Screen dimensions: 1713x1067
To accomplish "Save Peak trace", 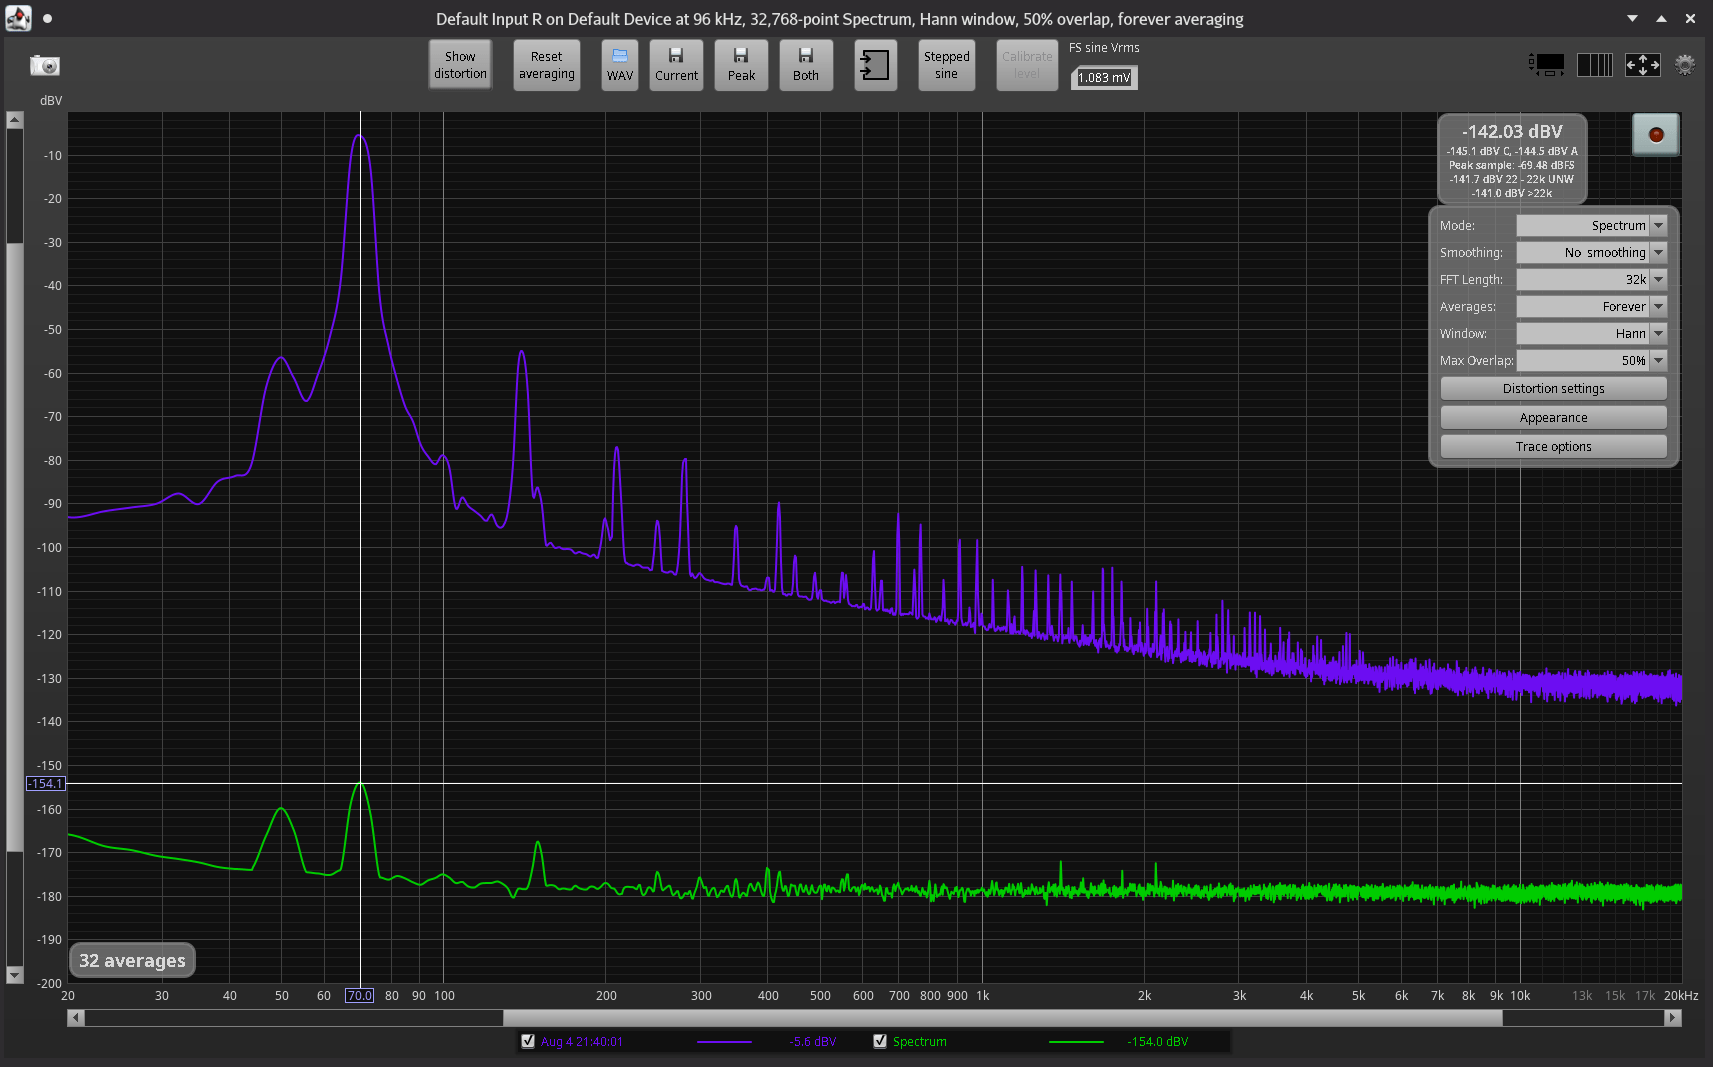I will point(741,65).
